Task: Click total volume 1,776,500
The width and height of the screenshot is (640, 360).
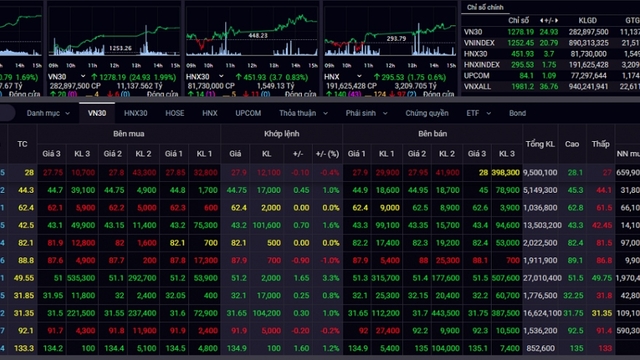Action: 540,296
